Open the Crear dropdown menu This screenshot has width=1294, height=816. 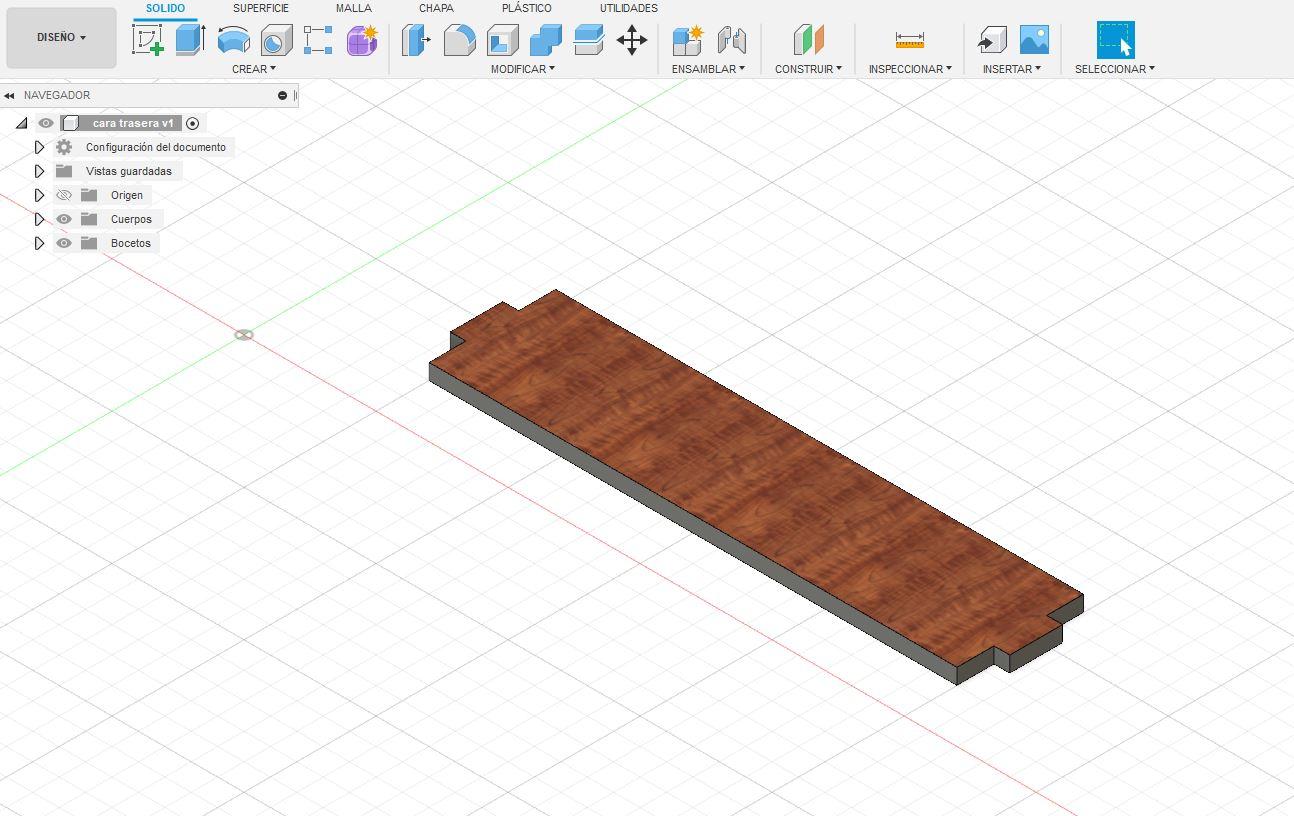(x=253, y=69)
